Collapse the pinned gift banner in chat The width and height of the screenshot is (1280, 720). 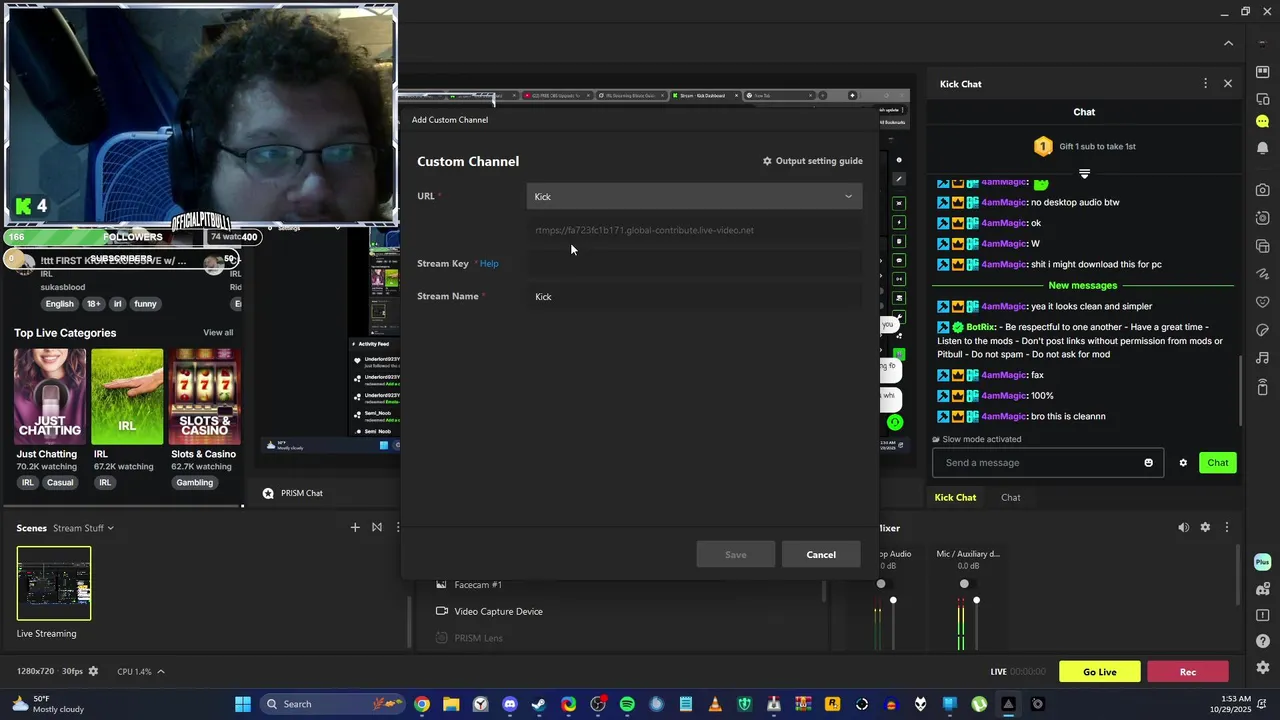coord(1084,174)
